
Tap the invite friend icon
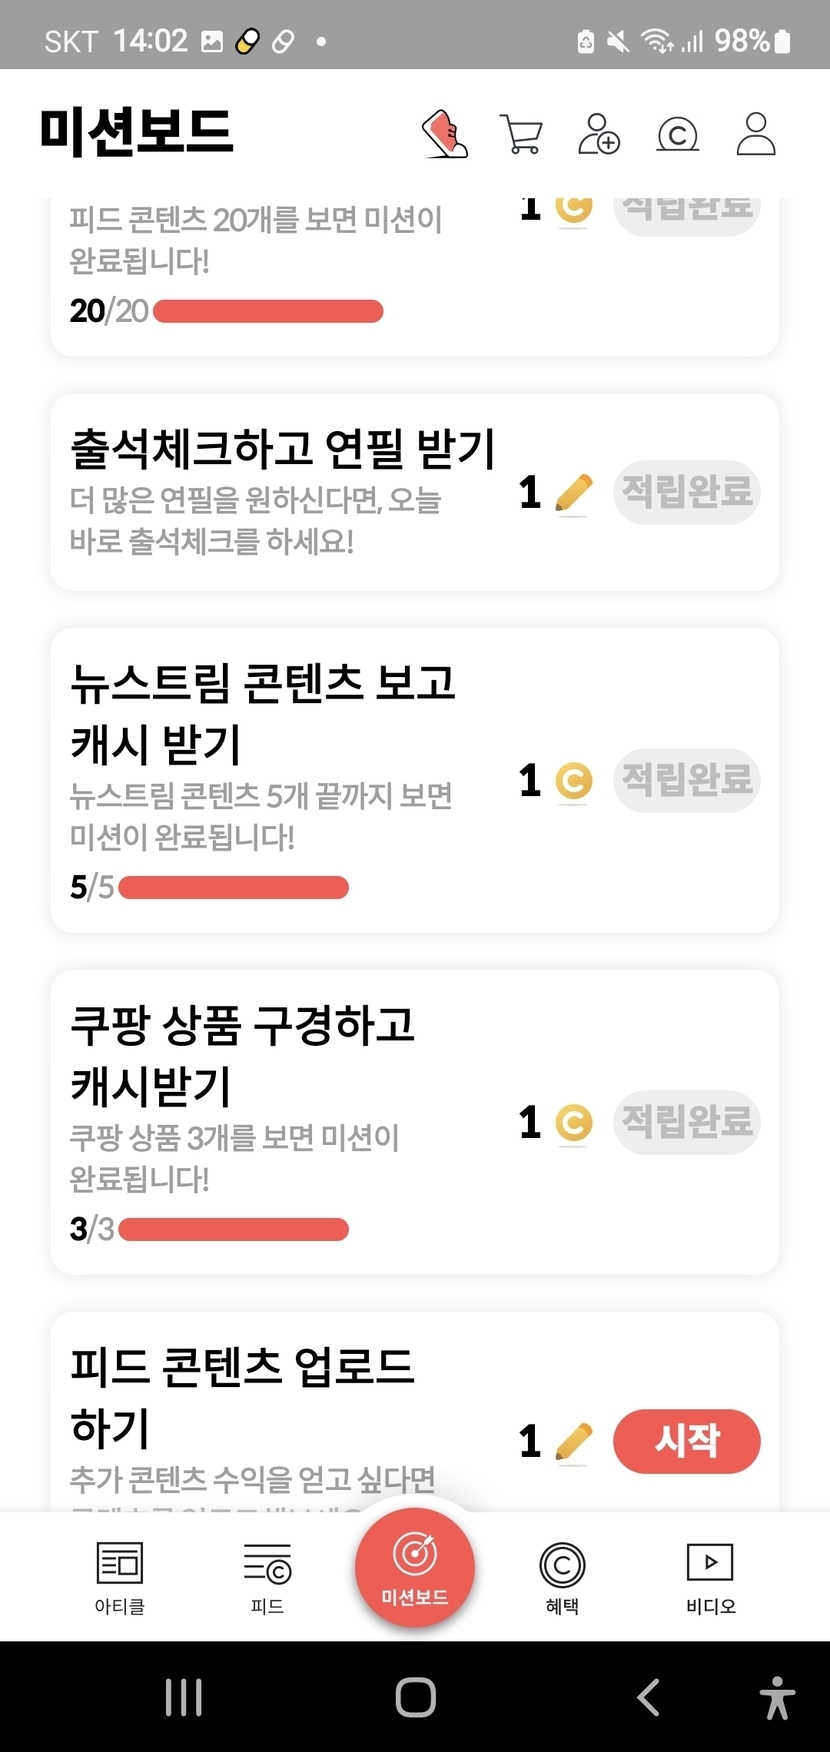tap(599, 134)
